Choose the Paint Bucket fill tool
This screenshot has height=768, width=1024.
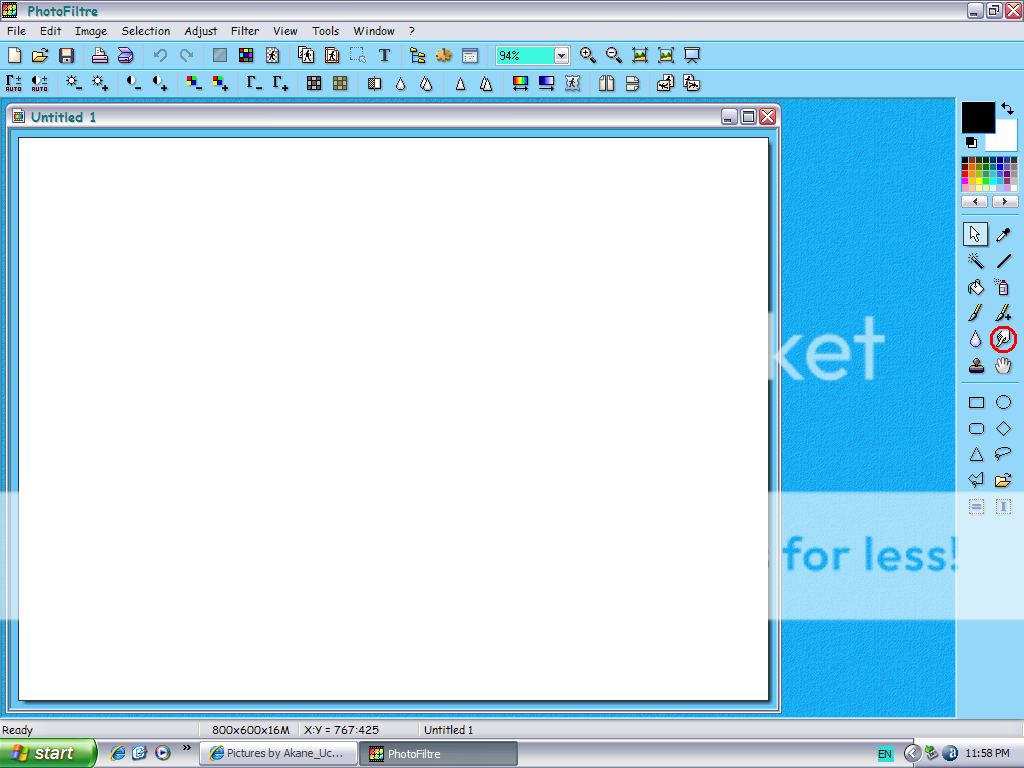pyautogui.click(x=976, y=287)
